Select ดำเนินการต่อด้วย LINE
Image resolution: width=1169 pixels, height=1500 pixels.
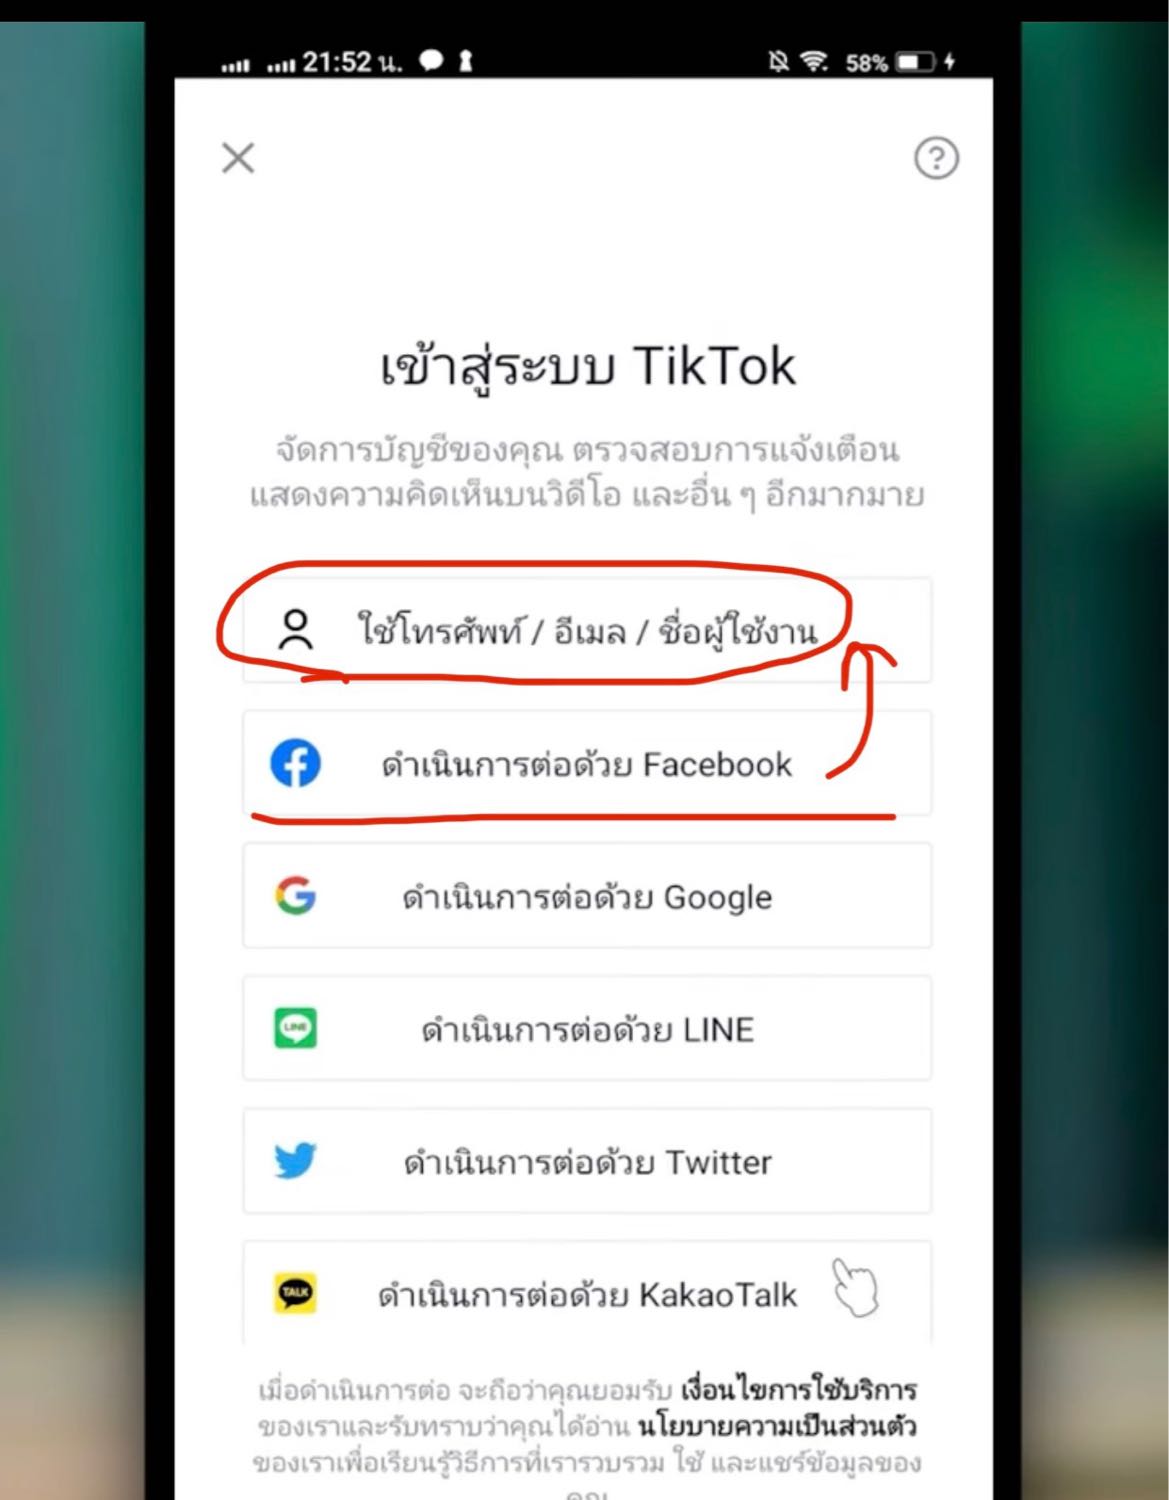[x=587, y=1028]
